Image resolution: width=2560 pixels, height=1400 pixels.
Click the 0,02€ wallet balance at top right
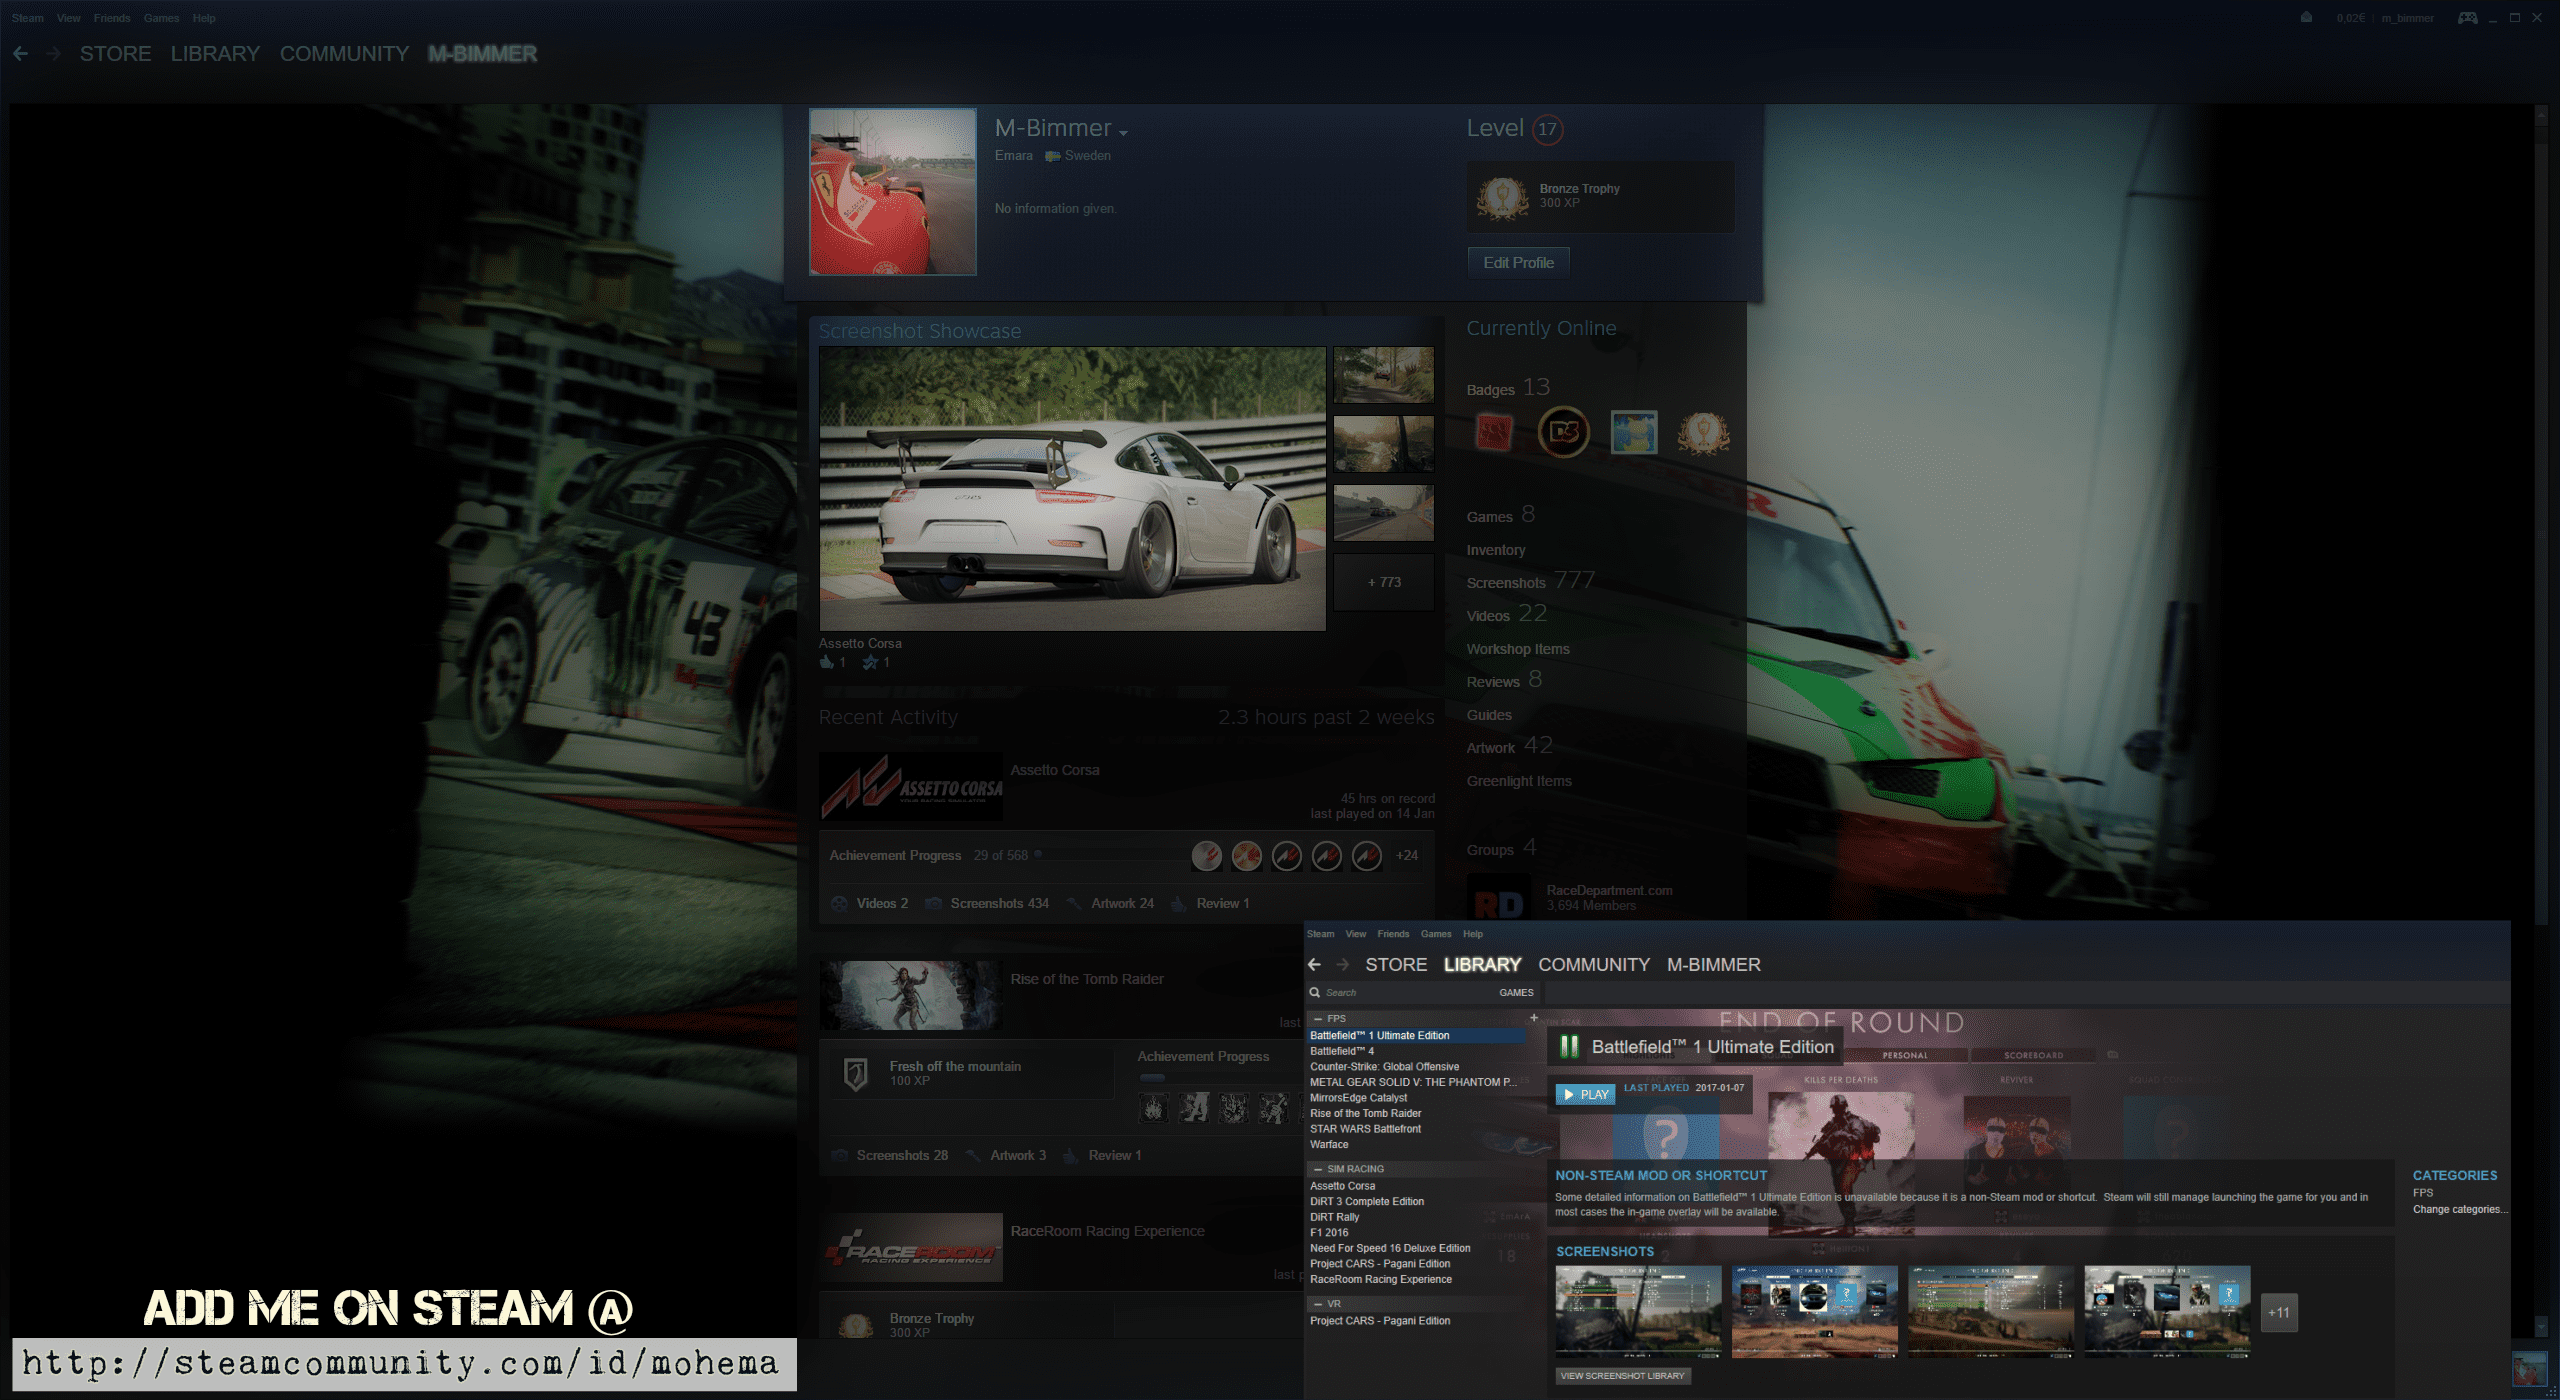(2351, 18)
